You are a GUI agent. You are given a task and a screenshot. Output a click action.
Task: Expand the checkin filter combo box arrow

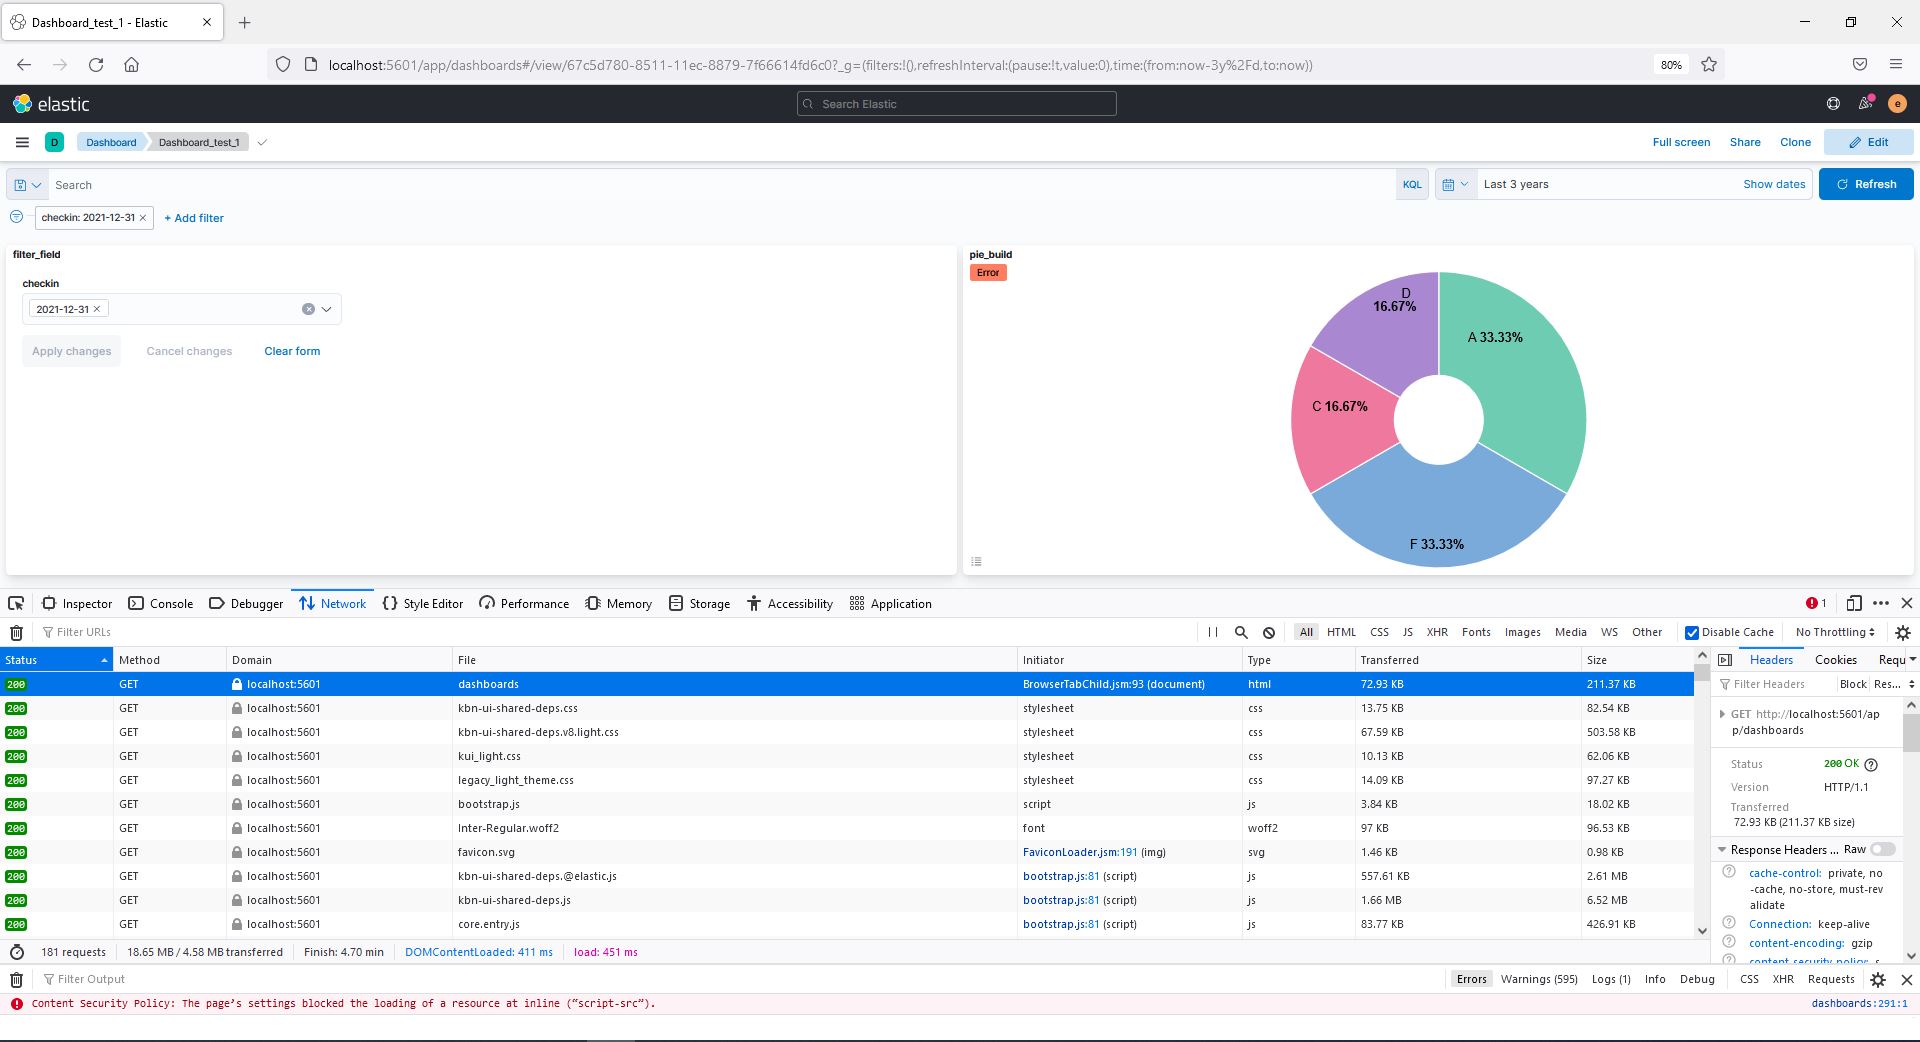(x=326, y=309)
